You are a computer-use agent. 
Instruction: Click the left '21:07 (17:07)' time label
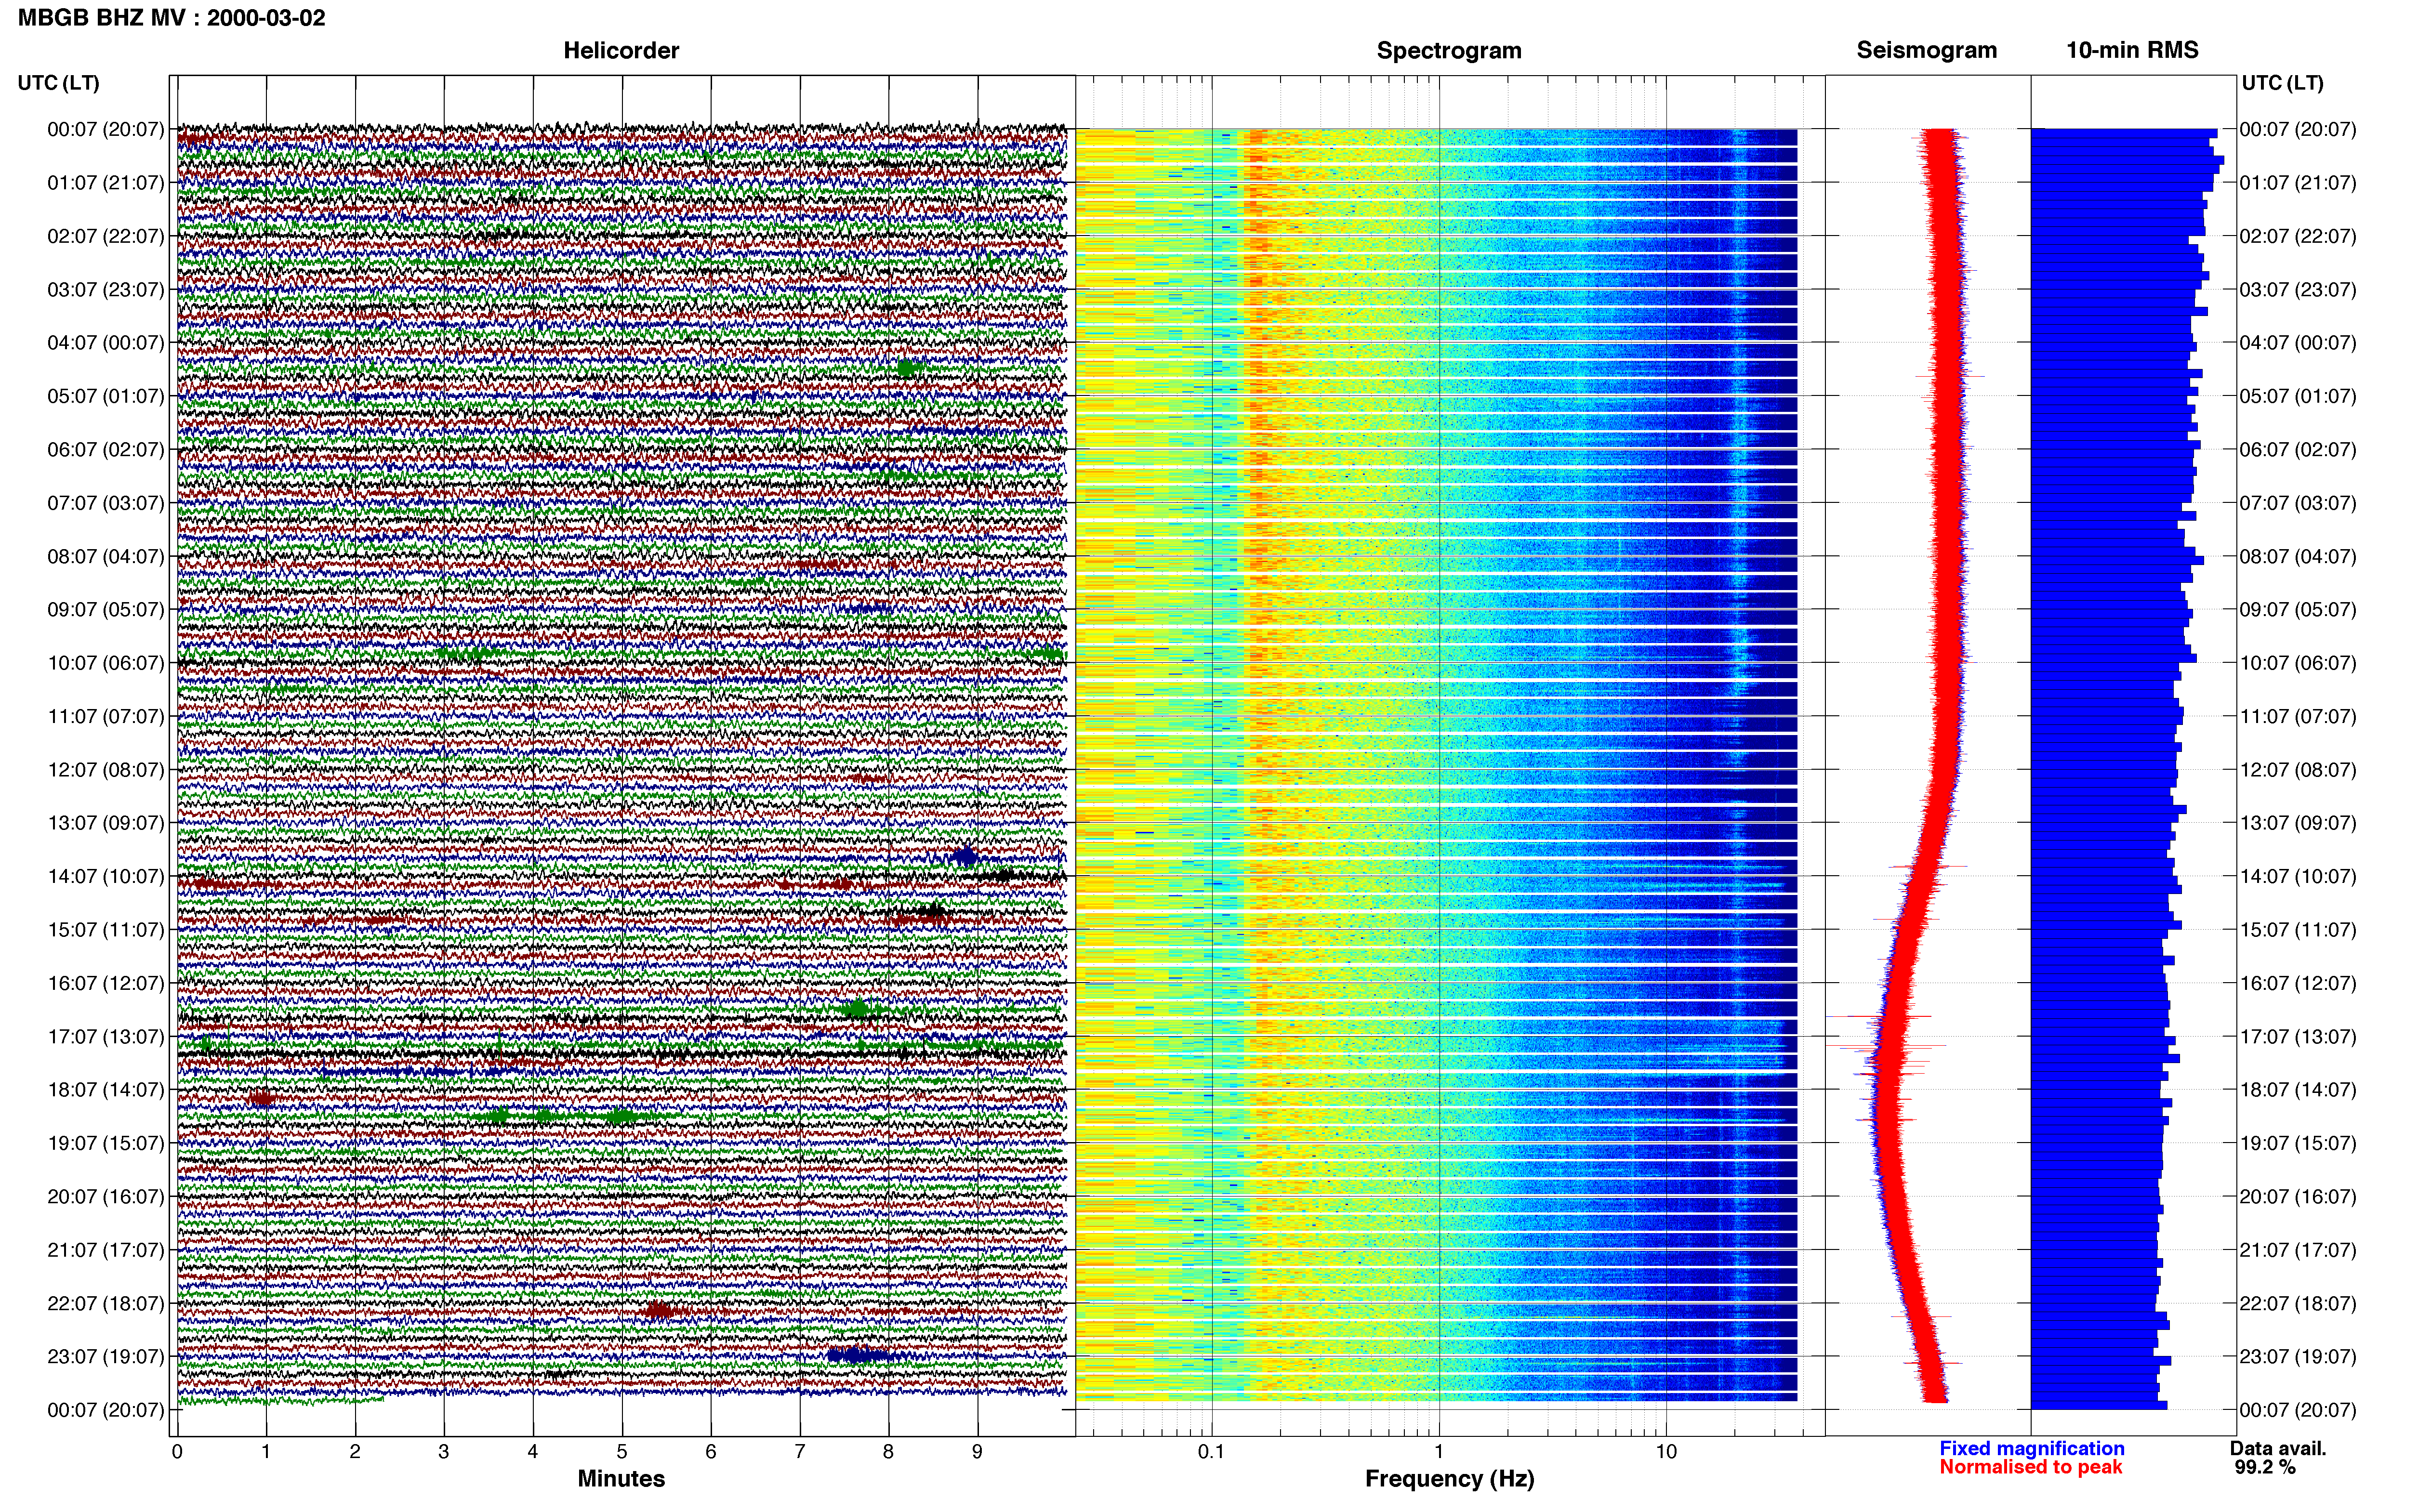106,1250
